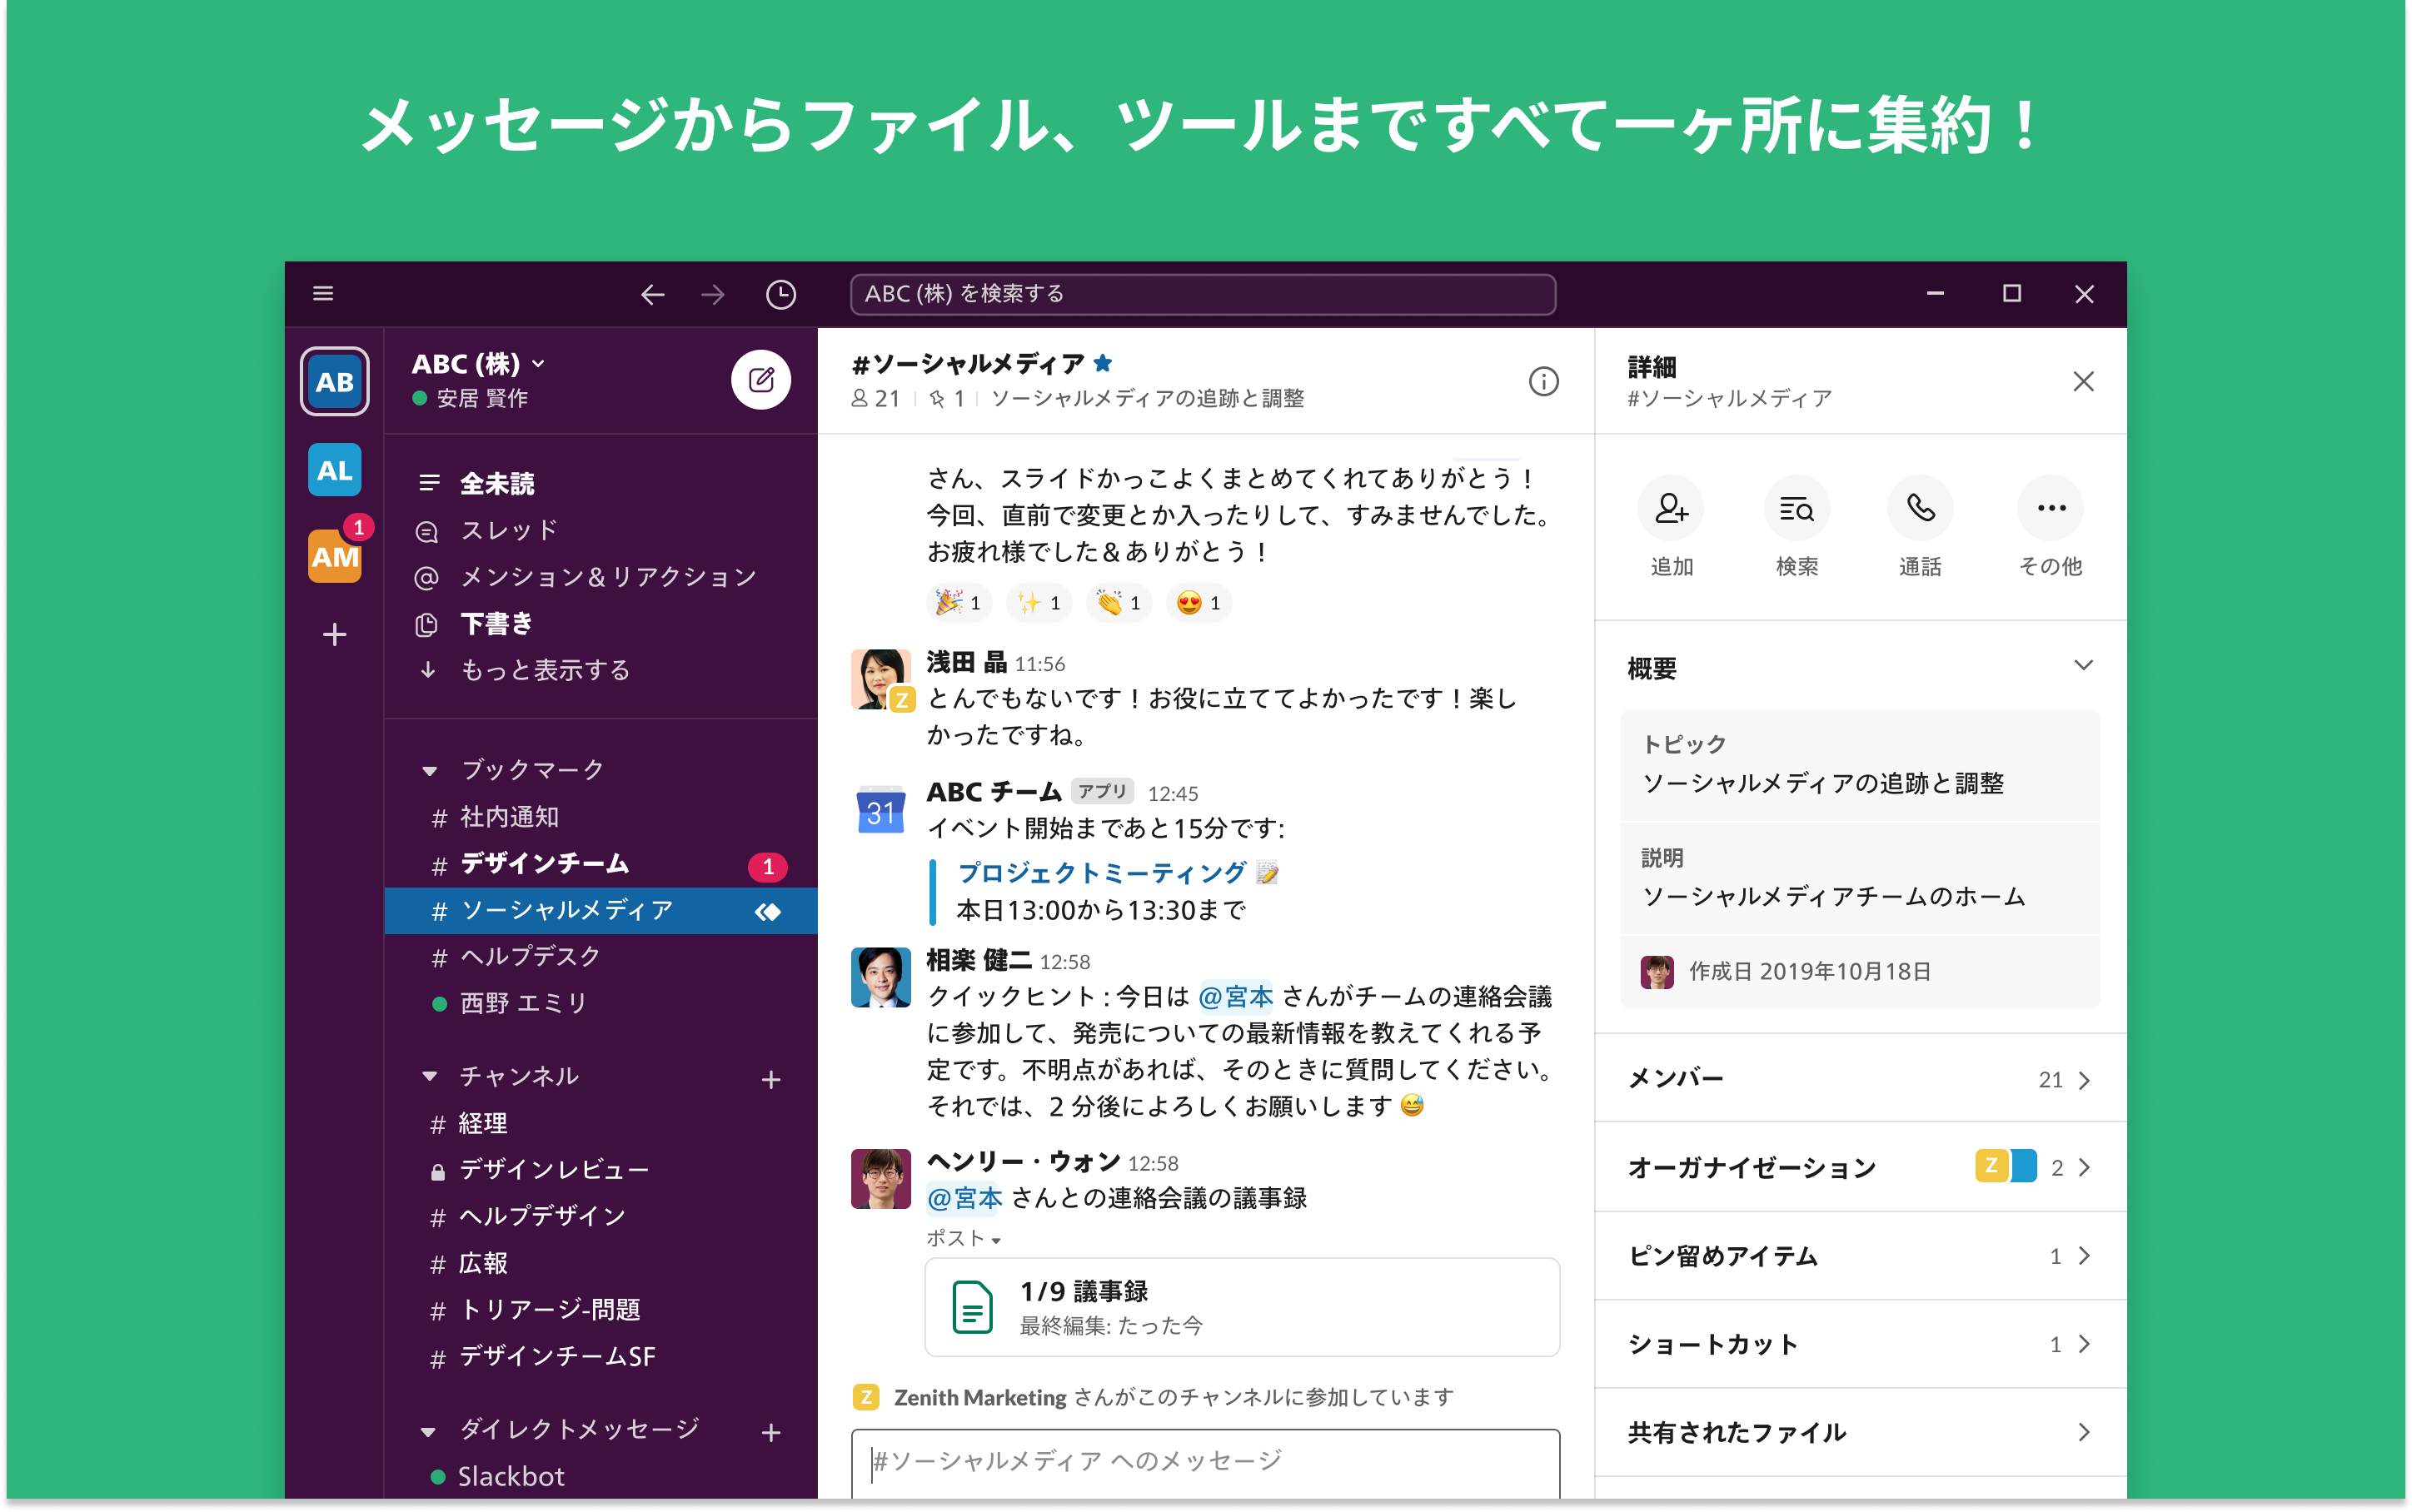The height and width of the screenshot is (1512, 2412).
Task: Click the compose new message icon
Action: click(760, 380)
